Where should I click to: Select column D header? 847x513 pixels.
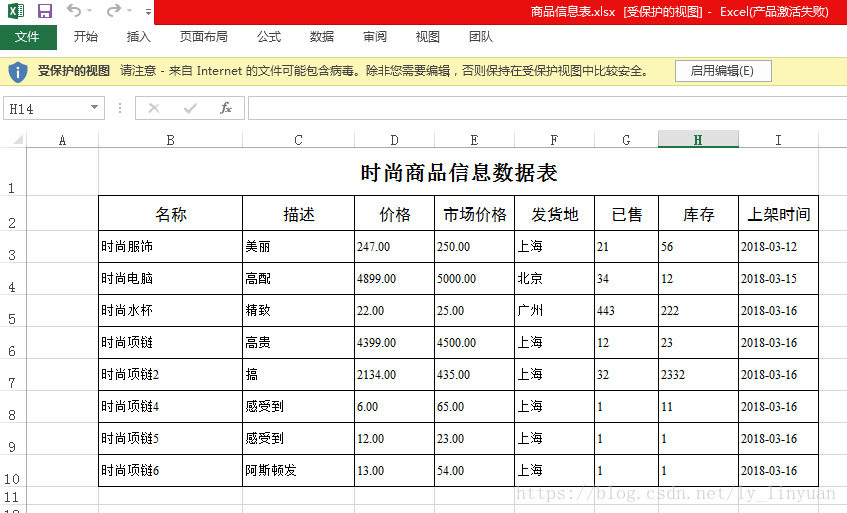pos(394,140)
